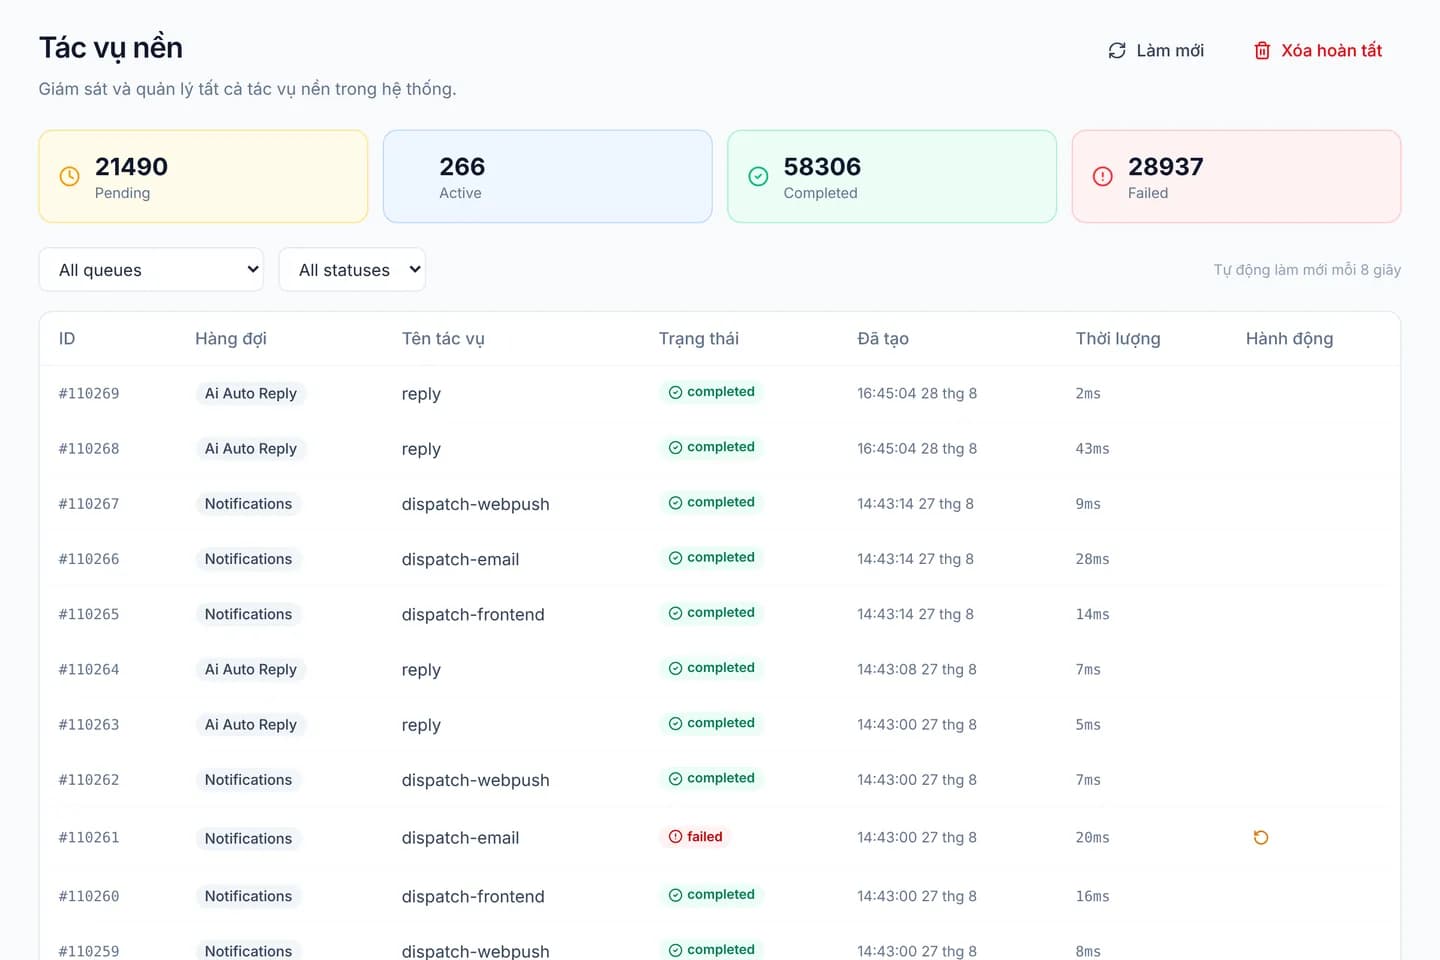Image resolution: width=1440 pixels, height=960 pixels.
Task: Click task ID #110261
Action: (x=89, y=838)
